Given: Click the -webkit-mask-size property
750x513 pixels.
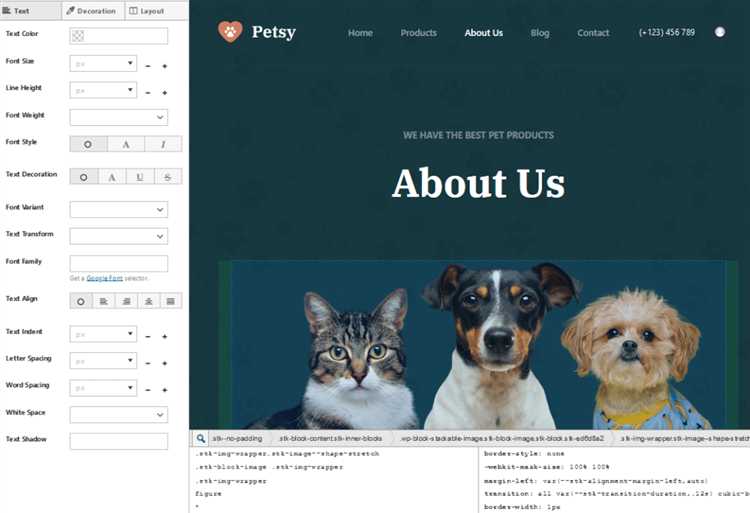Looking at the screenshot, I should (547, 467).
